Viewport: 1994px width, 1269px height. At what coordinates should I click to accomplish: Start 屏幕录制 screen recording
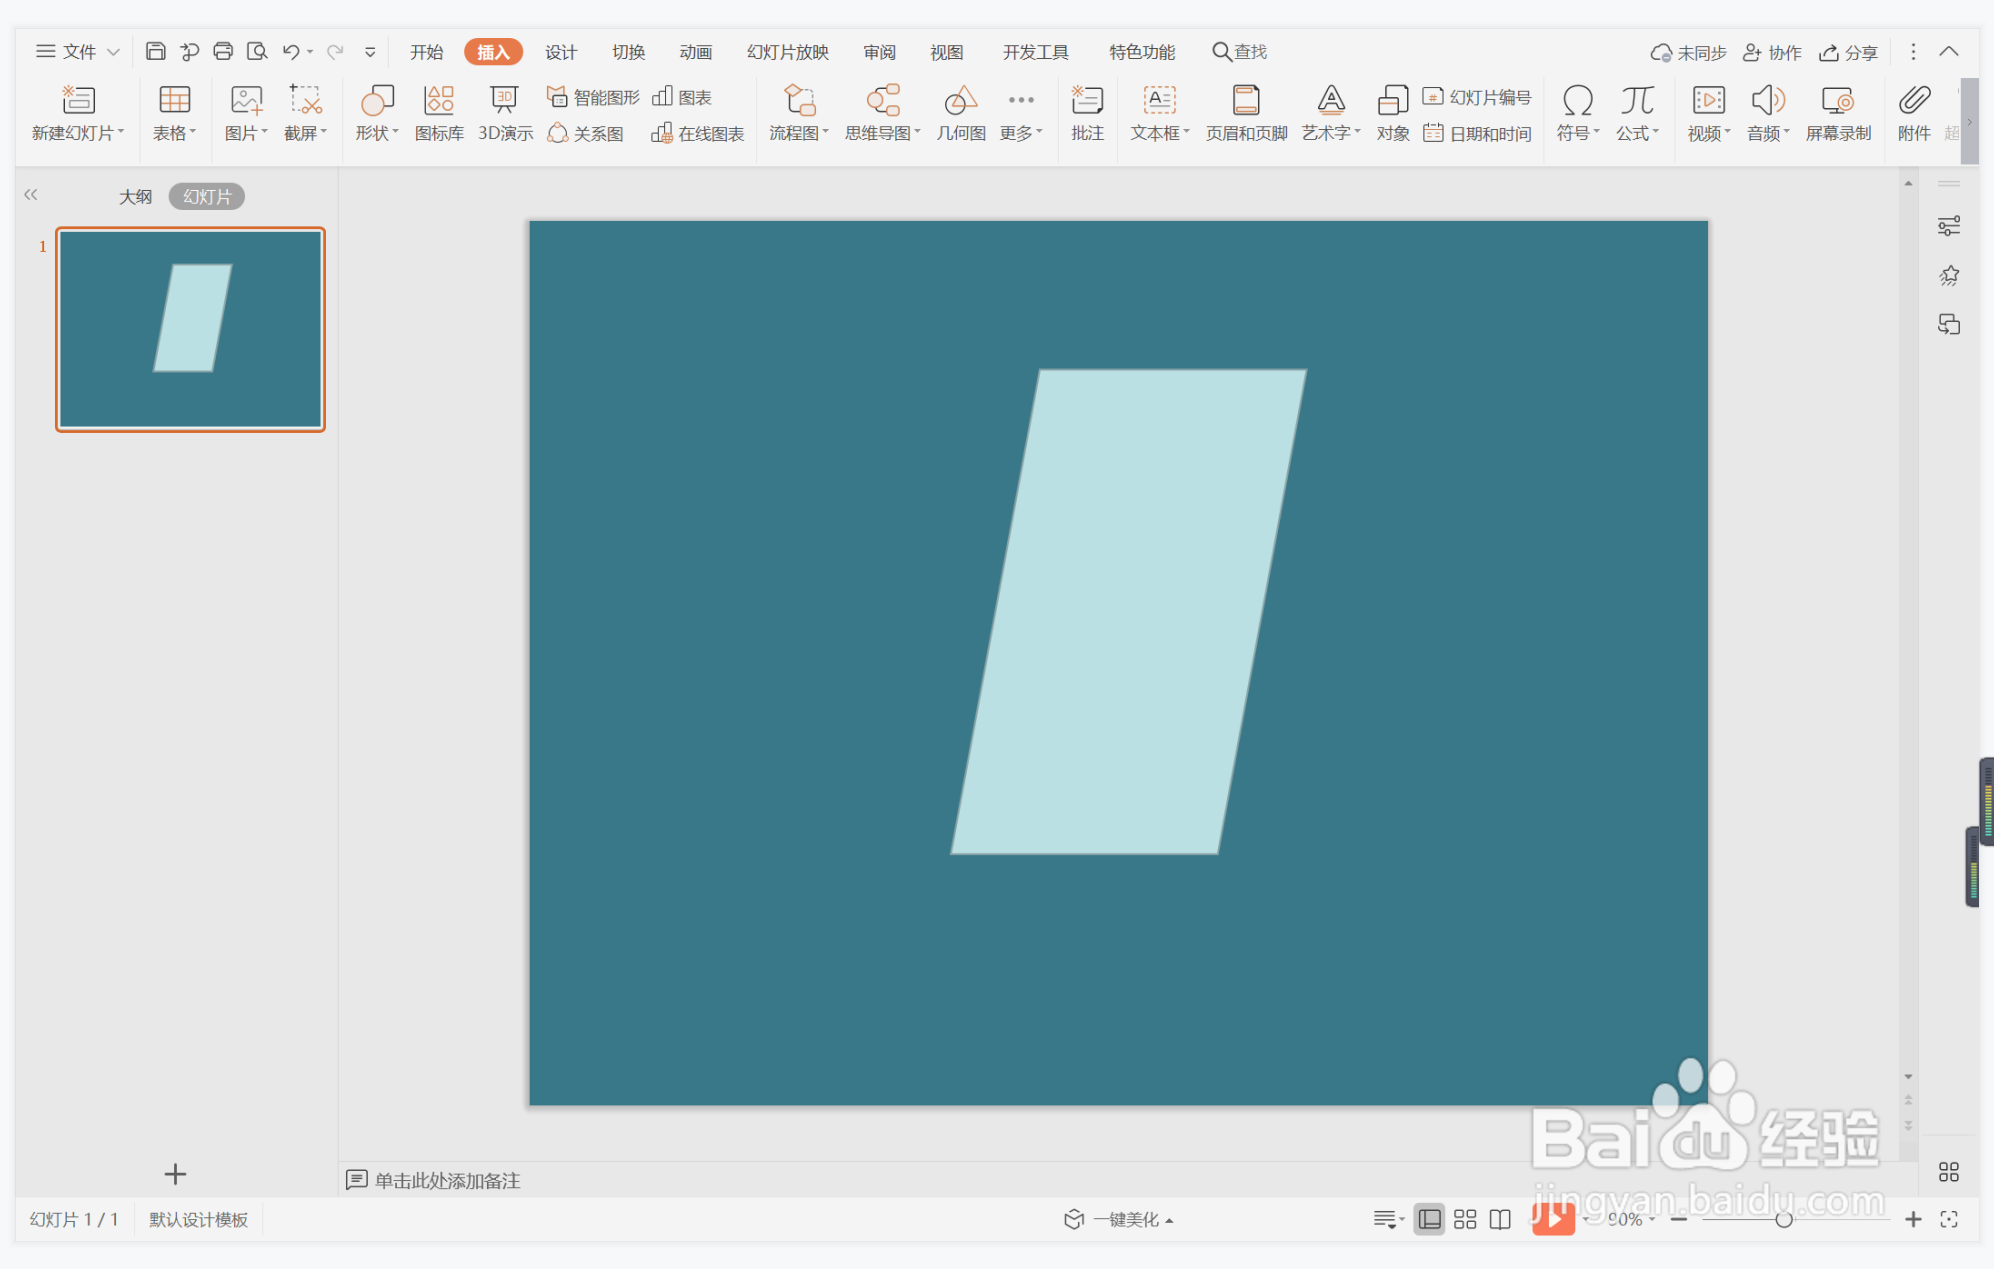[x=1837, y=112]
